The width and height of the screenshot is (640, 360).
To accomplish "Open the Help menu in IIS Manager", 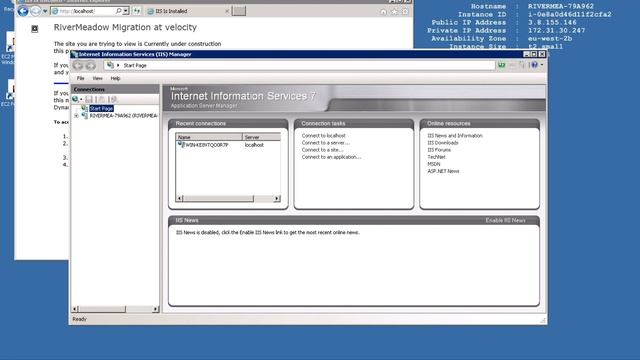I will 115,78.
